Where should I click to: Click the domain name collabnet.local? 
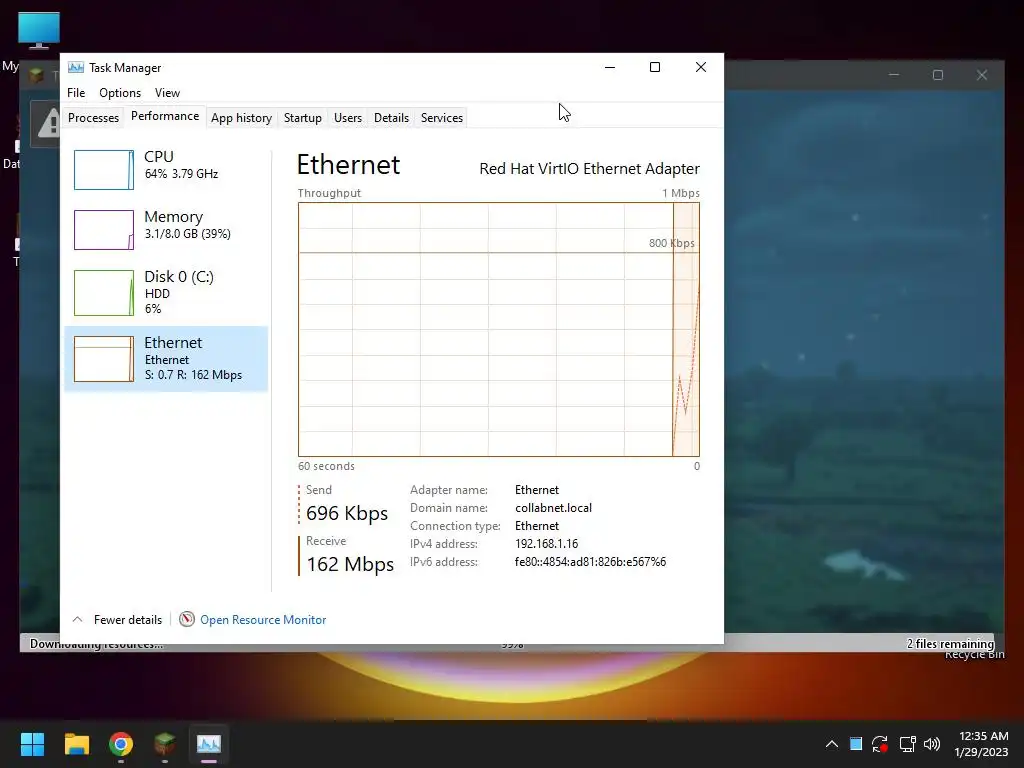click(553, 507)
